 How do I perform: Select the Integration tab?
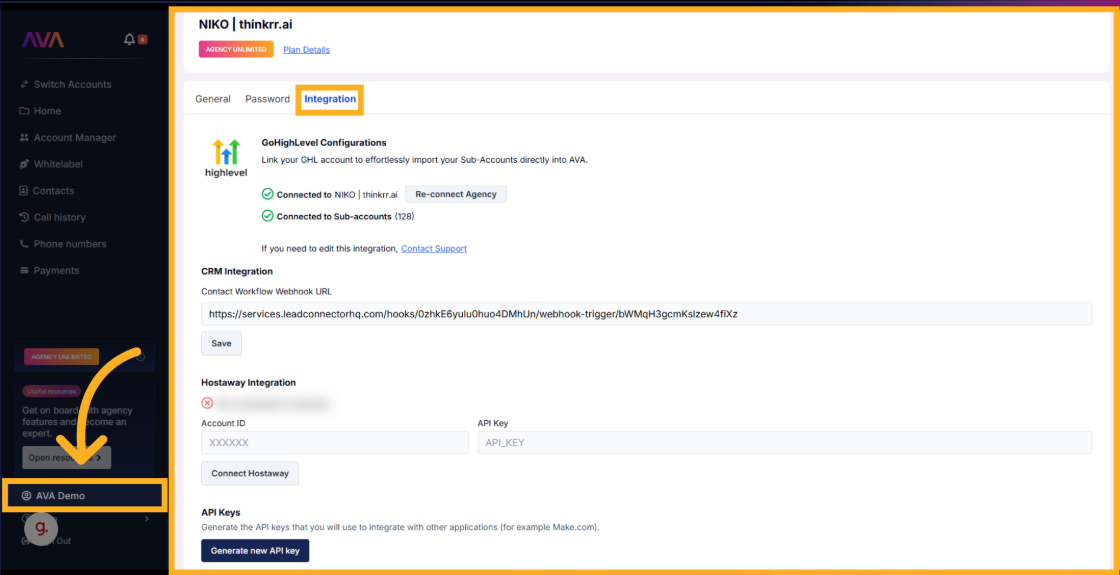click(330, 99)
